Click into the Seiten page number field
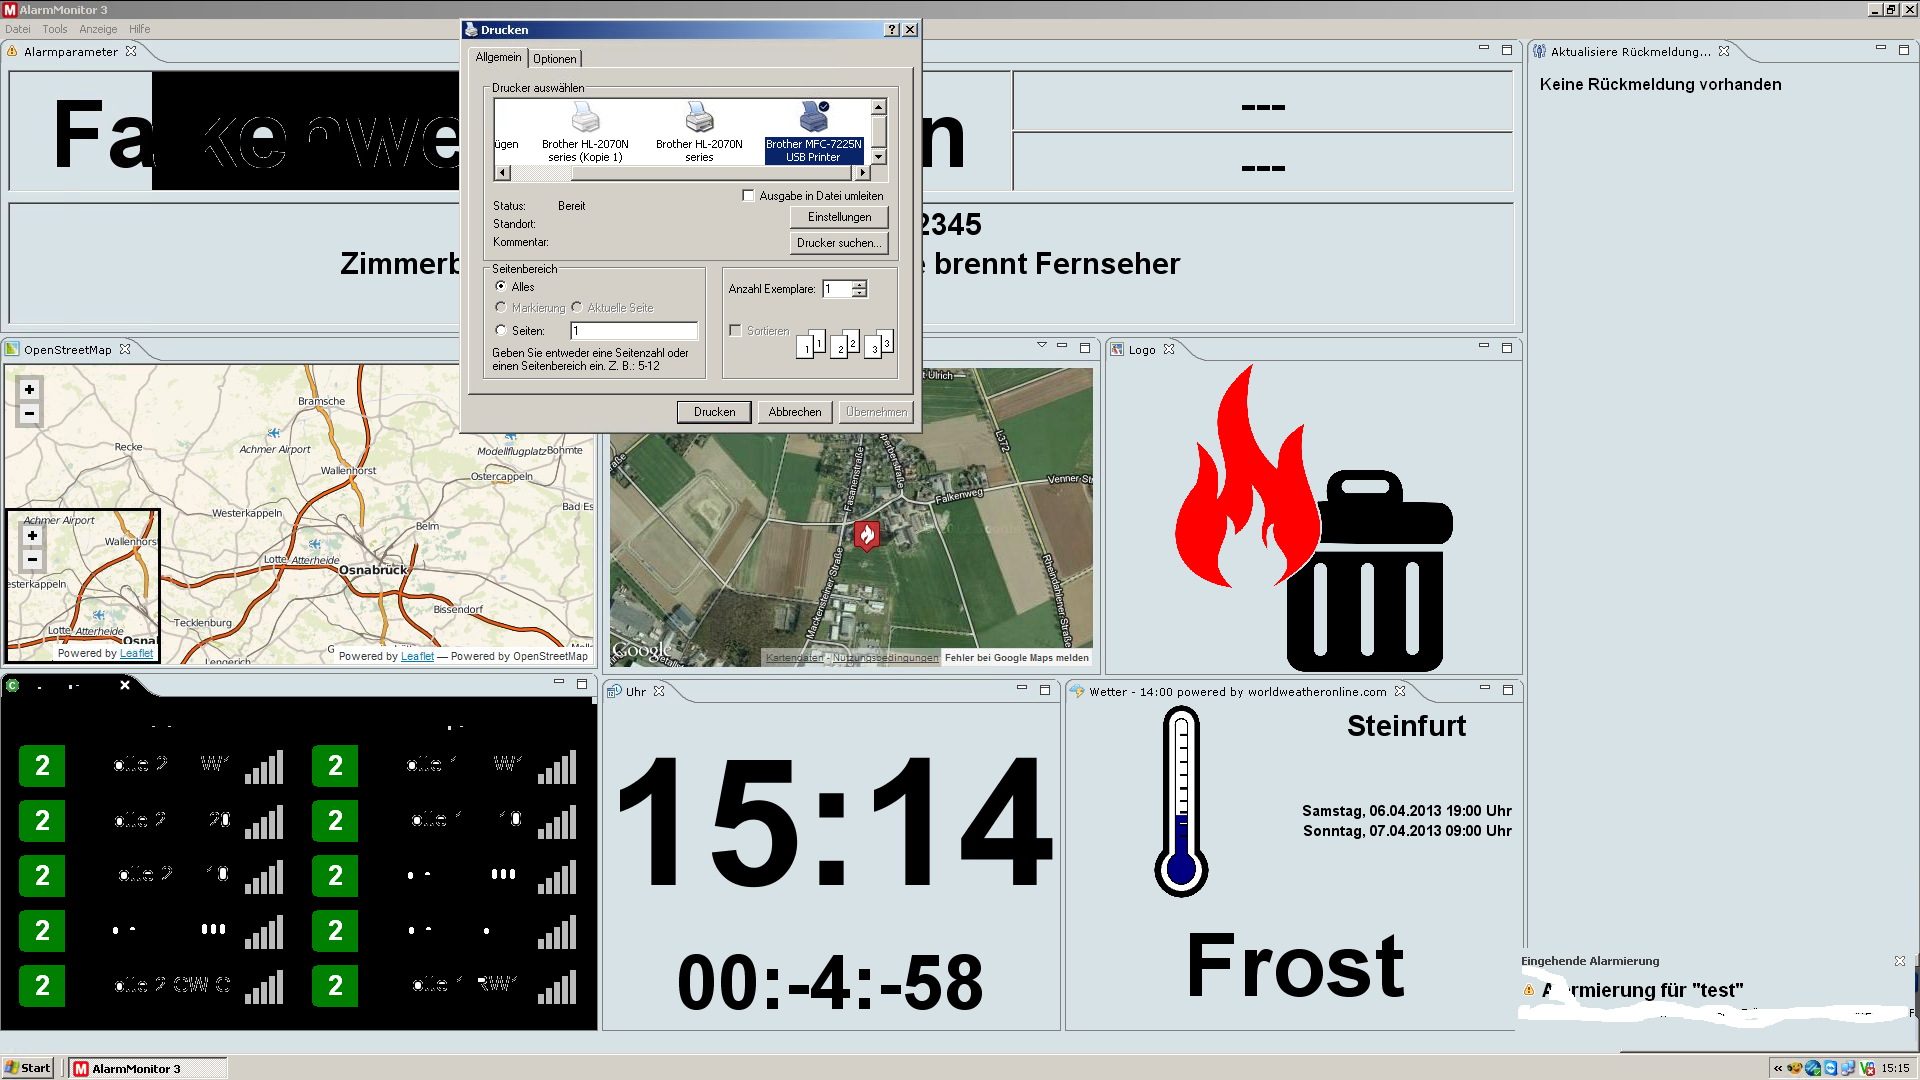The height and width of the screenshot is (1080, 1920). tap(633, 331)
